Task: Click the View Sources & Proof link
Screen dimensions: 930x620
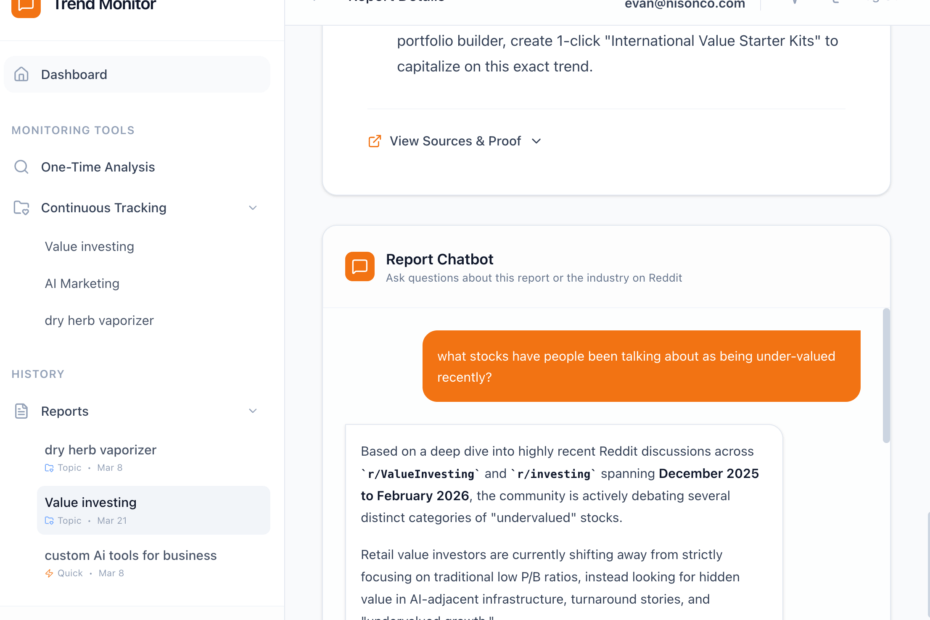Action: [455, 141]
